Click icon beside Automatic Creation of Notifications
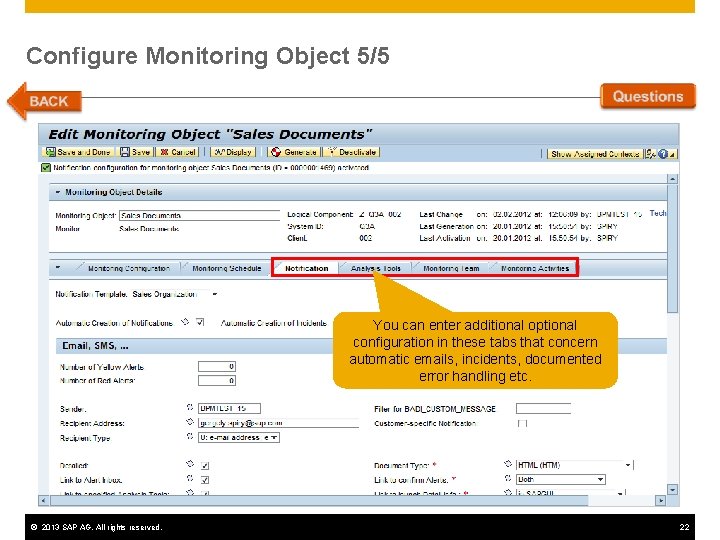The width and height of the screenshot is (720, 540). pos(185,322)
